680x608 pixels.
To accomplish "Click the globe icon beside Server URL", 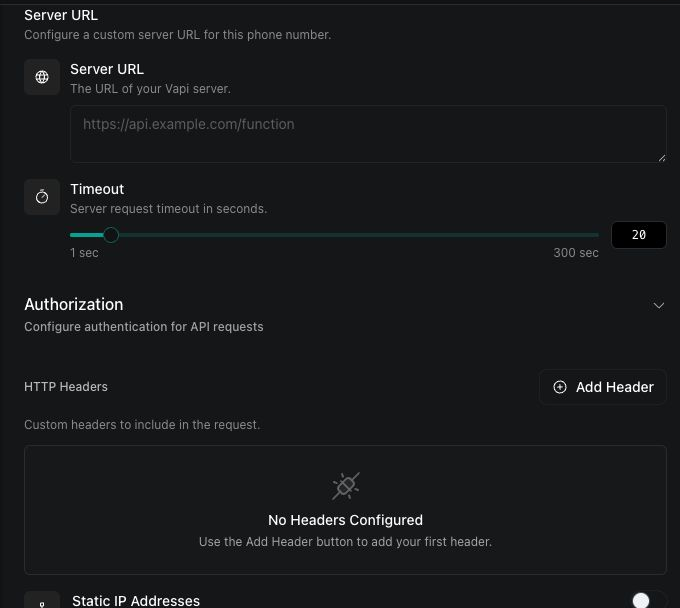I will [x=42, y=77].
